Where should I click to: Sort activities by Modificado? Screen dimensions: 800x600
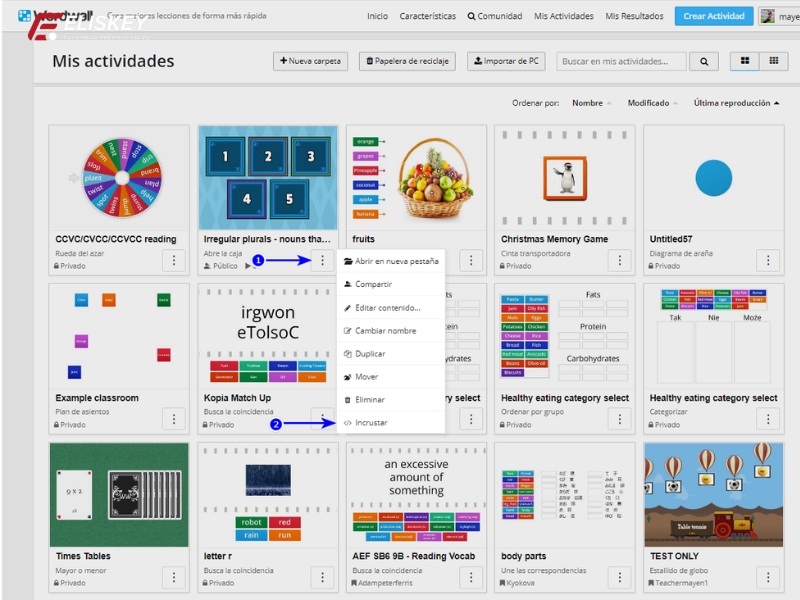coord(652,103)
